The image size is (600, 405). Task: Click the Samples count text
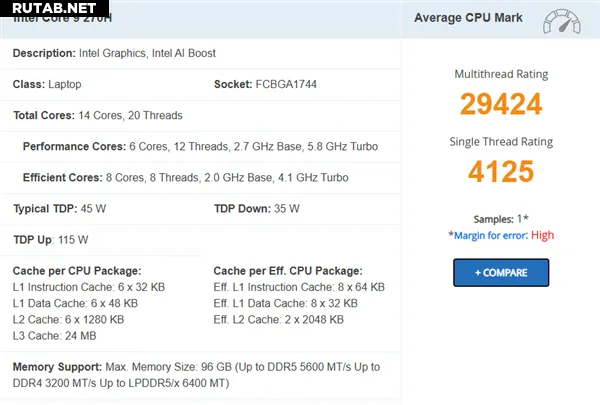pyautogui.click(x=501, y=219)
